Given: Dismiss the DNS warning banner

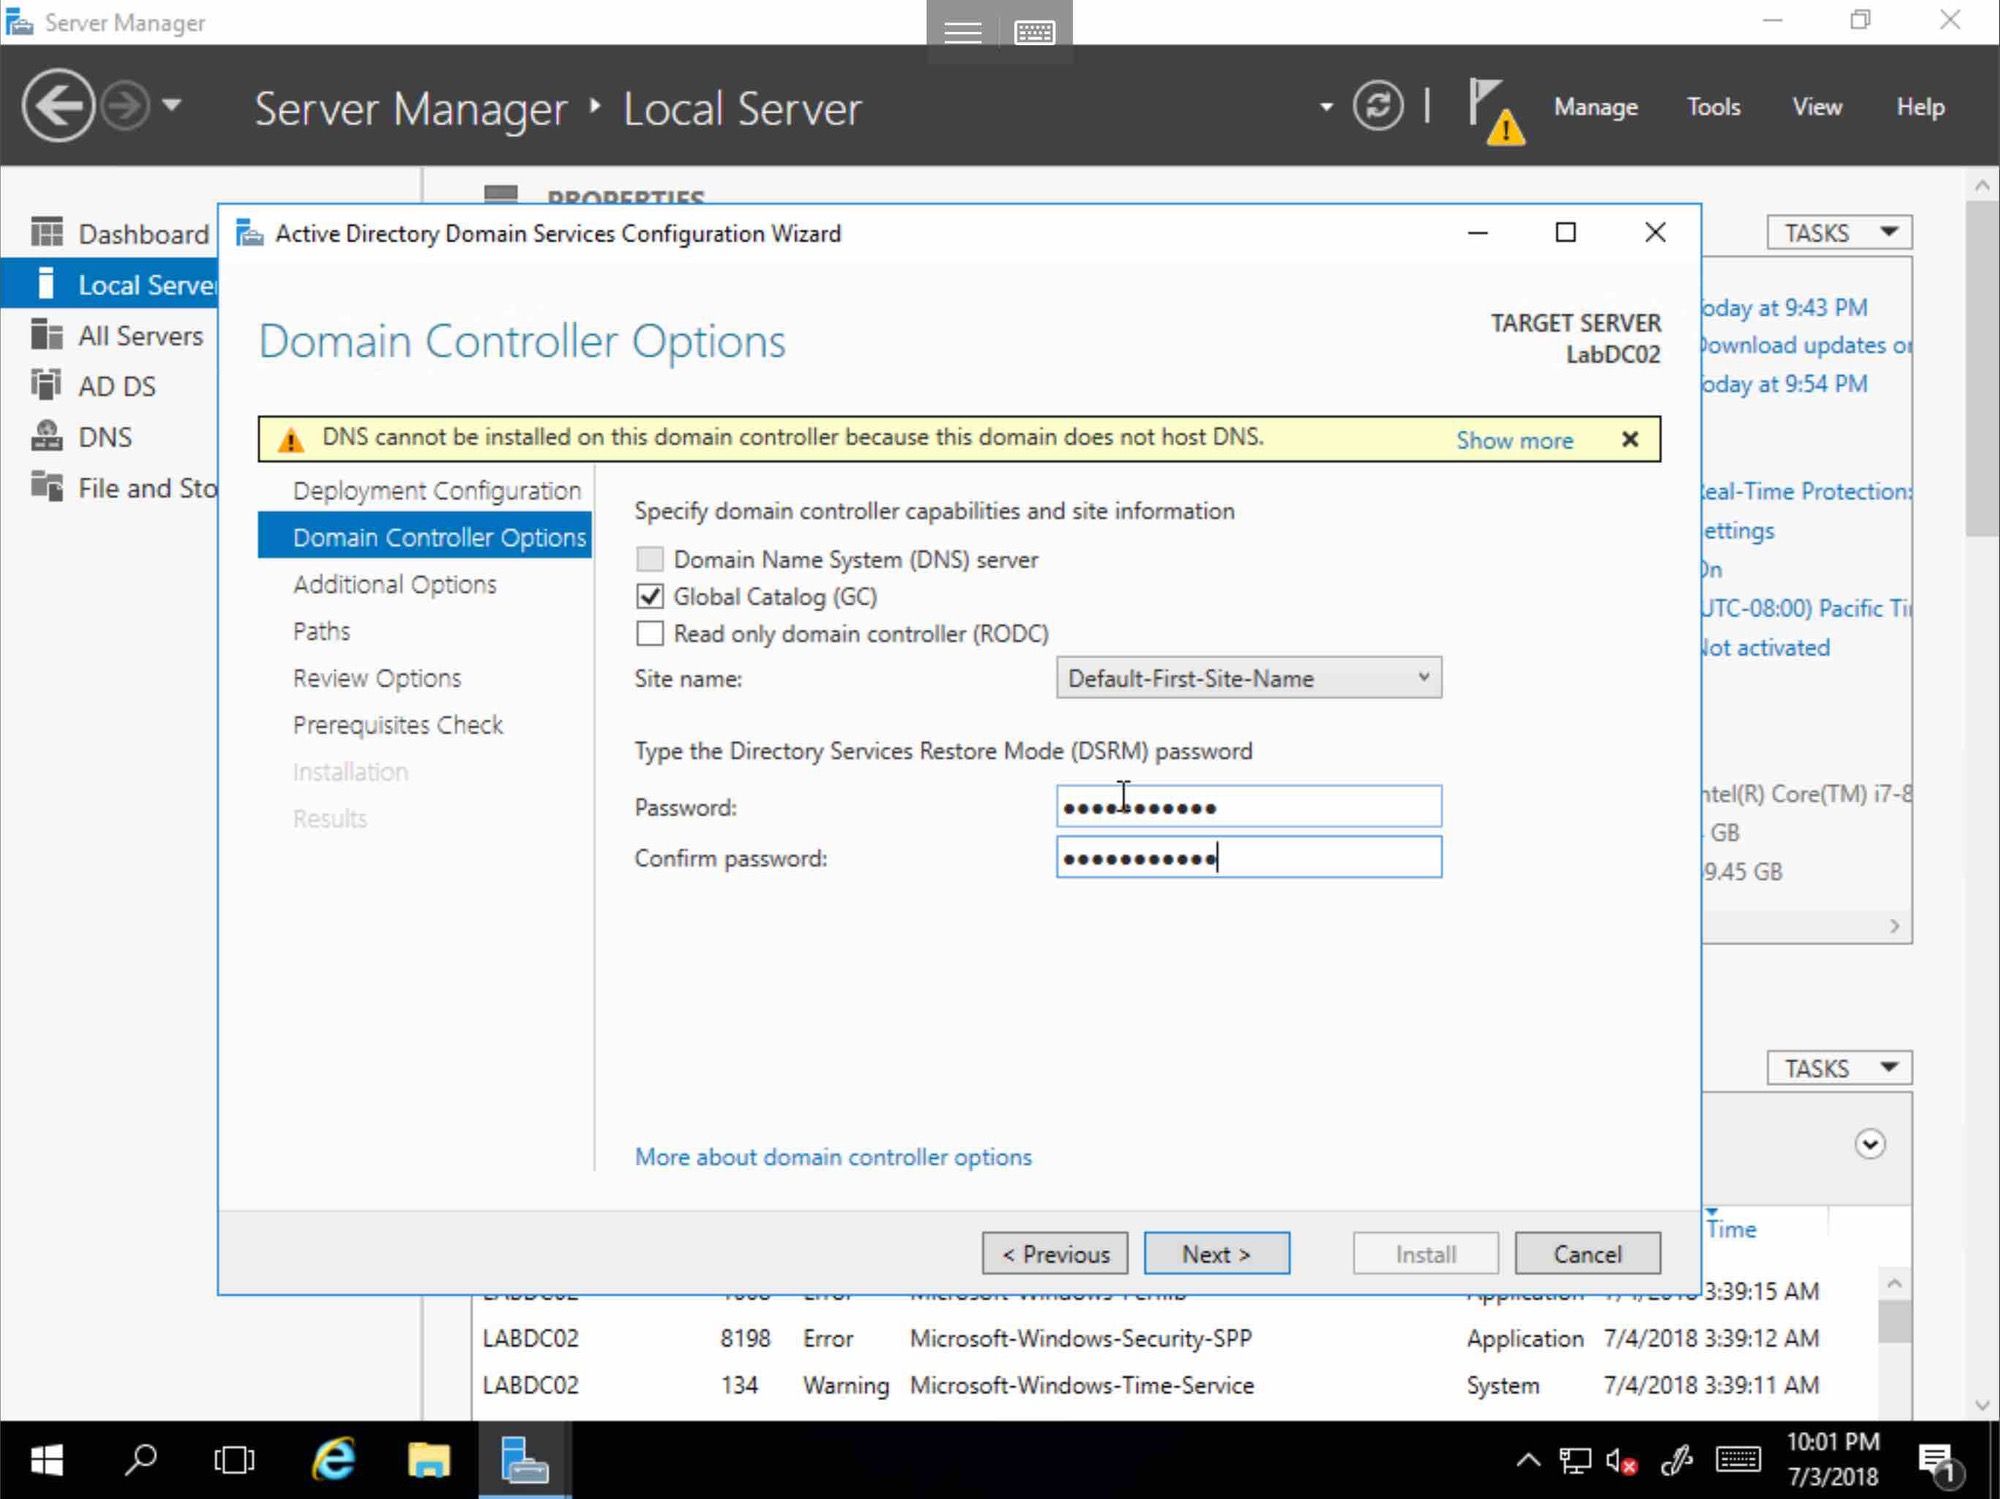Looking at the screenshot, I should [1630, 439].
